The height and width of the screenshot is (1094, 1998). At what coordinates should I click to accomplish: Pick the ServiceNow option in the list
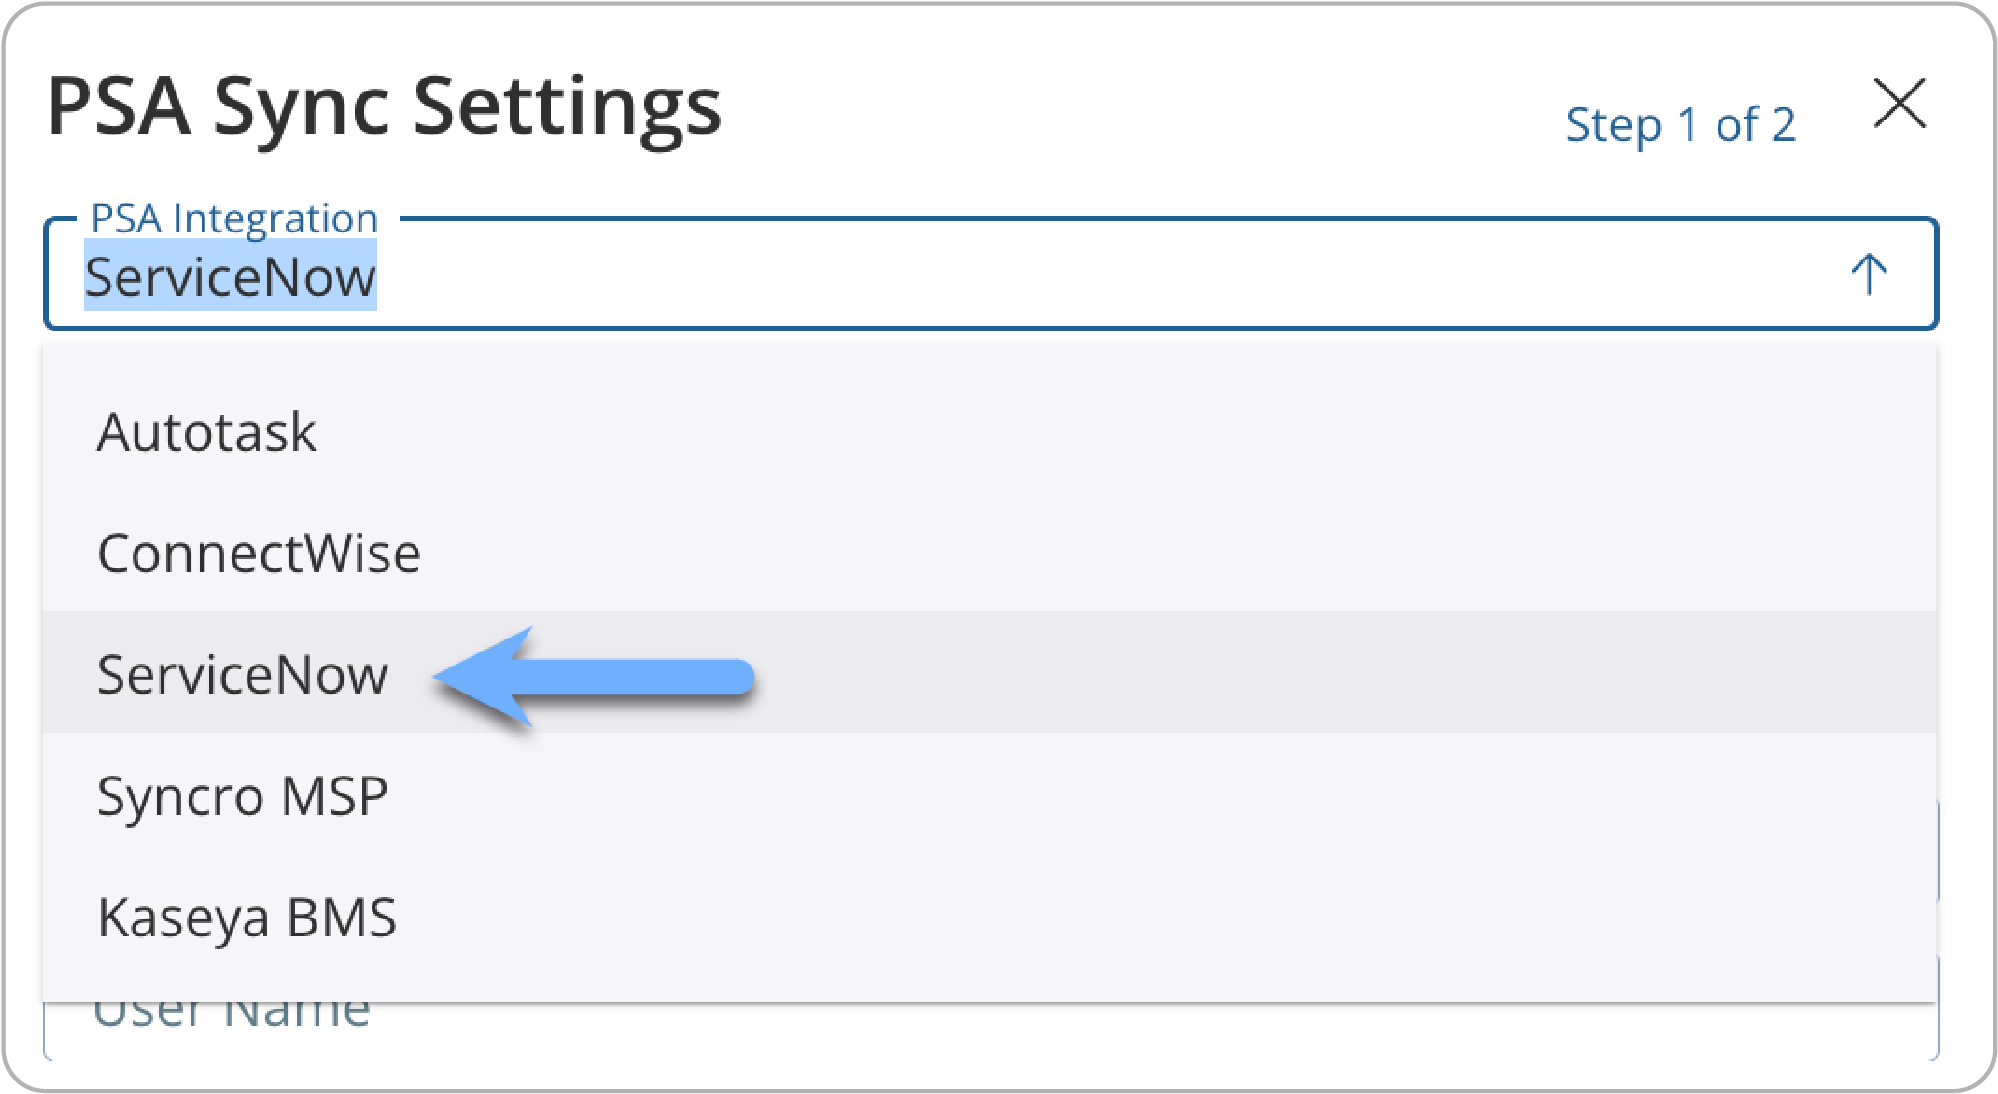click(x=242, y=675)
